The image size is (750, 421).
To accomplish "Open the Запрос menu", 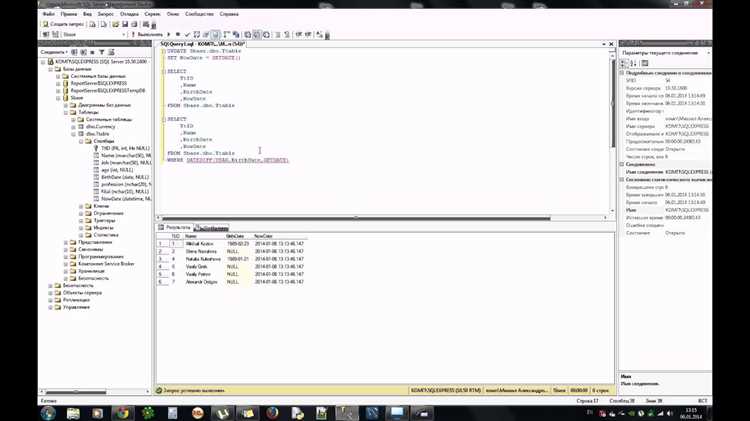I will tap(105, 14).
